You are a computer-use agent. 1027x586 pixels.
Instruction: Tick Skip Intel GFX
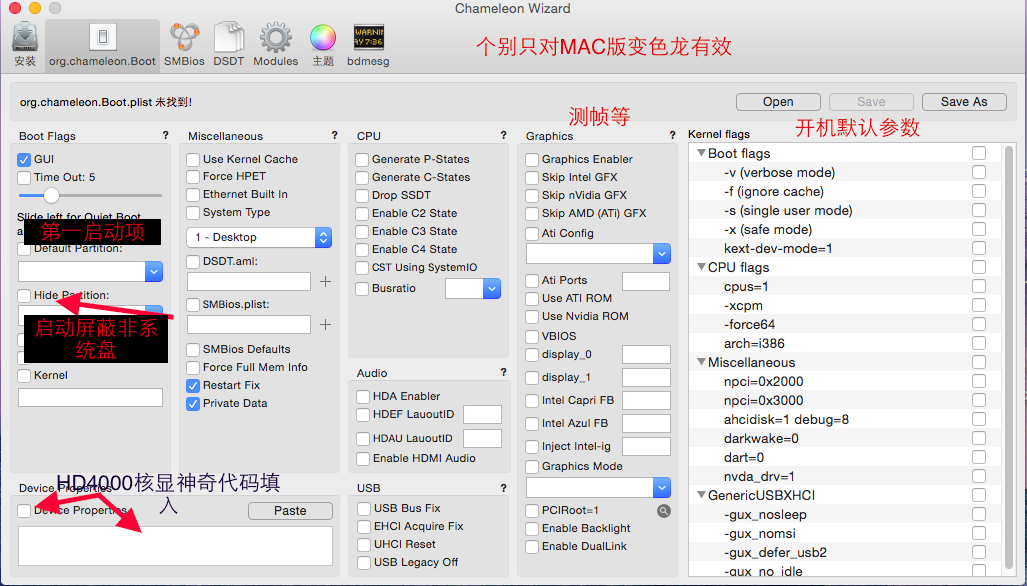click(532, 177)
